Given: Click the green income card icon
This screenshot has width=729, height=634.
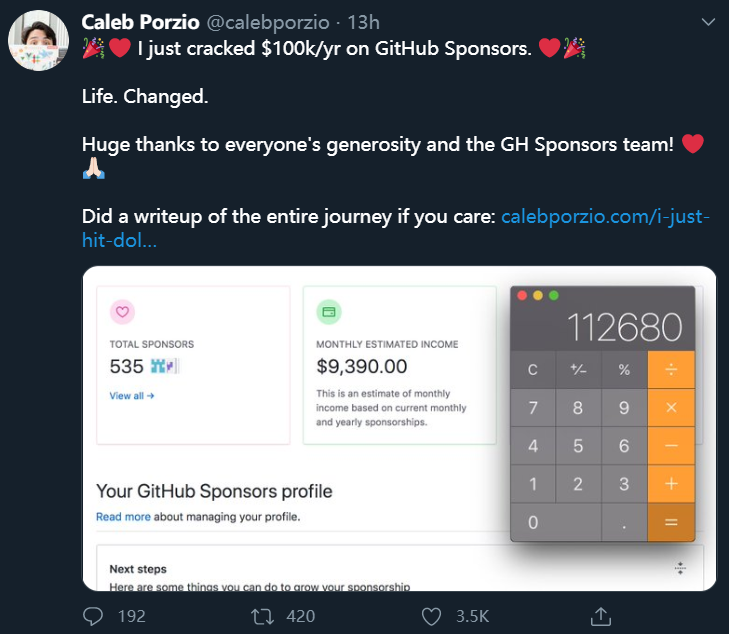Looking at the screenshot, I should coord(328,312).
